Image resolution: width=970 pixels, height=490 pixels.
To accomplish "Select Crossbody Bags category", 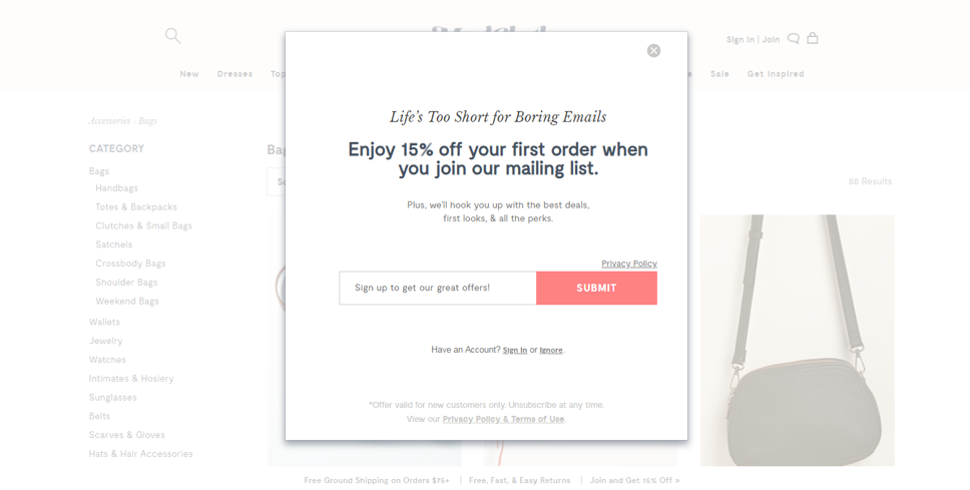I will pos(131,263).
